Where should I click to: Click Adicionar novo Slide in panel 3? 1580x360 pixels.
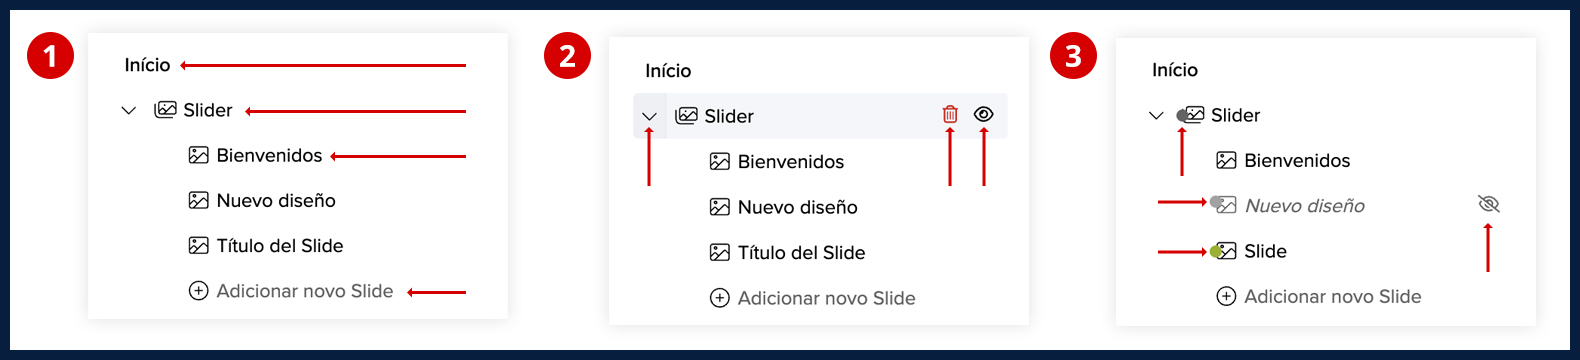(1332, 296)
